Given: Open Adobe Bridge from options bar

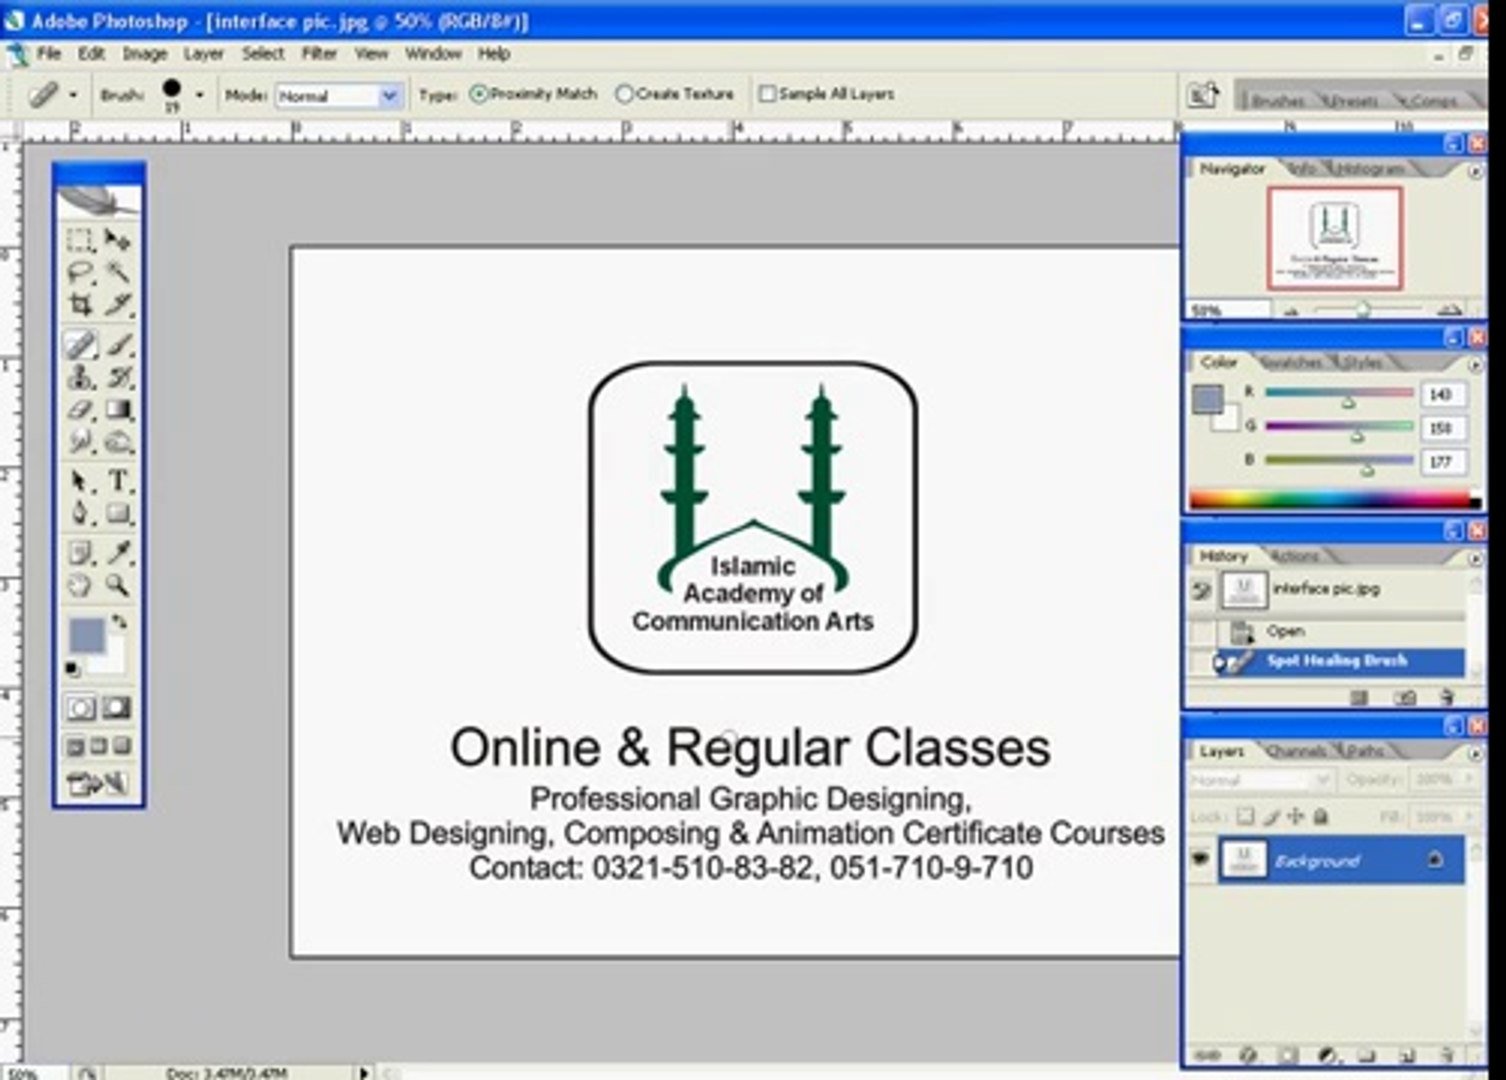Looking at the screenshot, I should (x=1202, y=95).
